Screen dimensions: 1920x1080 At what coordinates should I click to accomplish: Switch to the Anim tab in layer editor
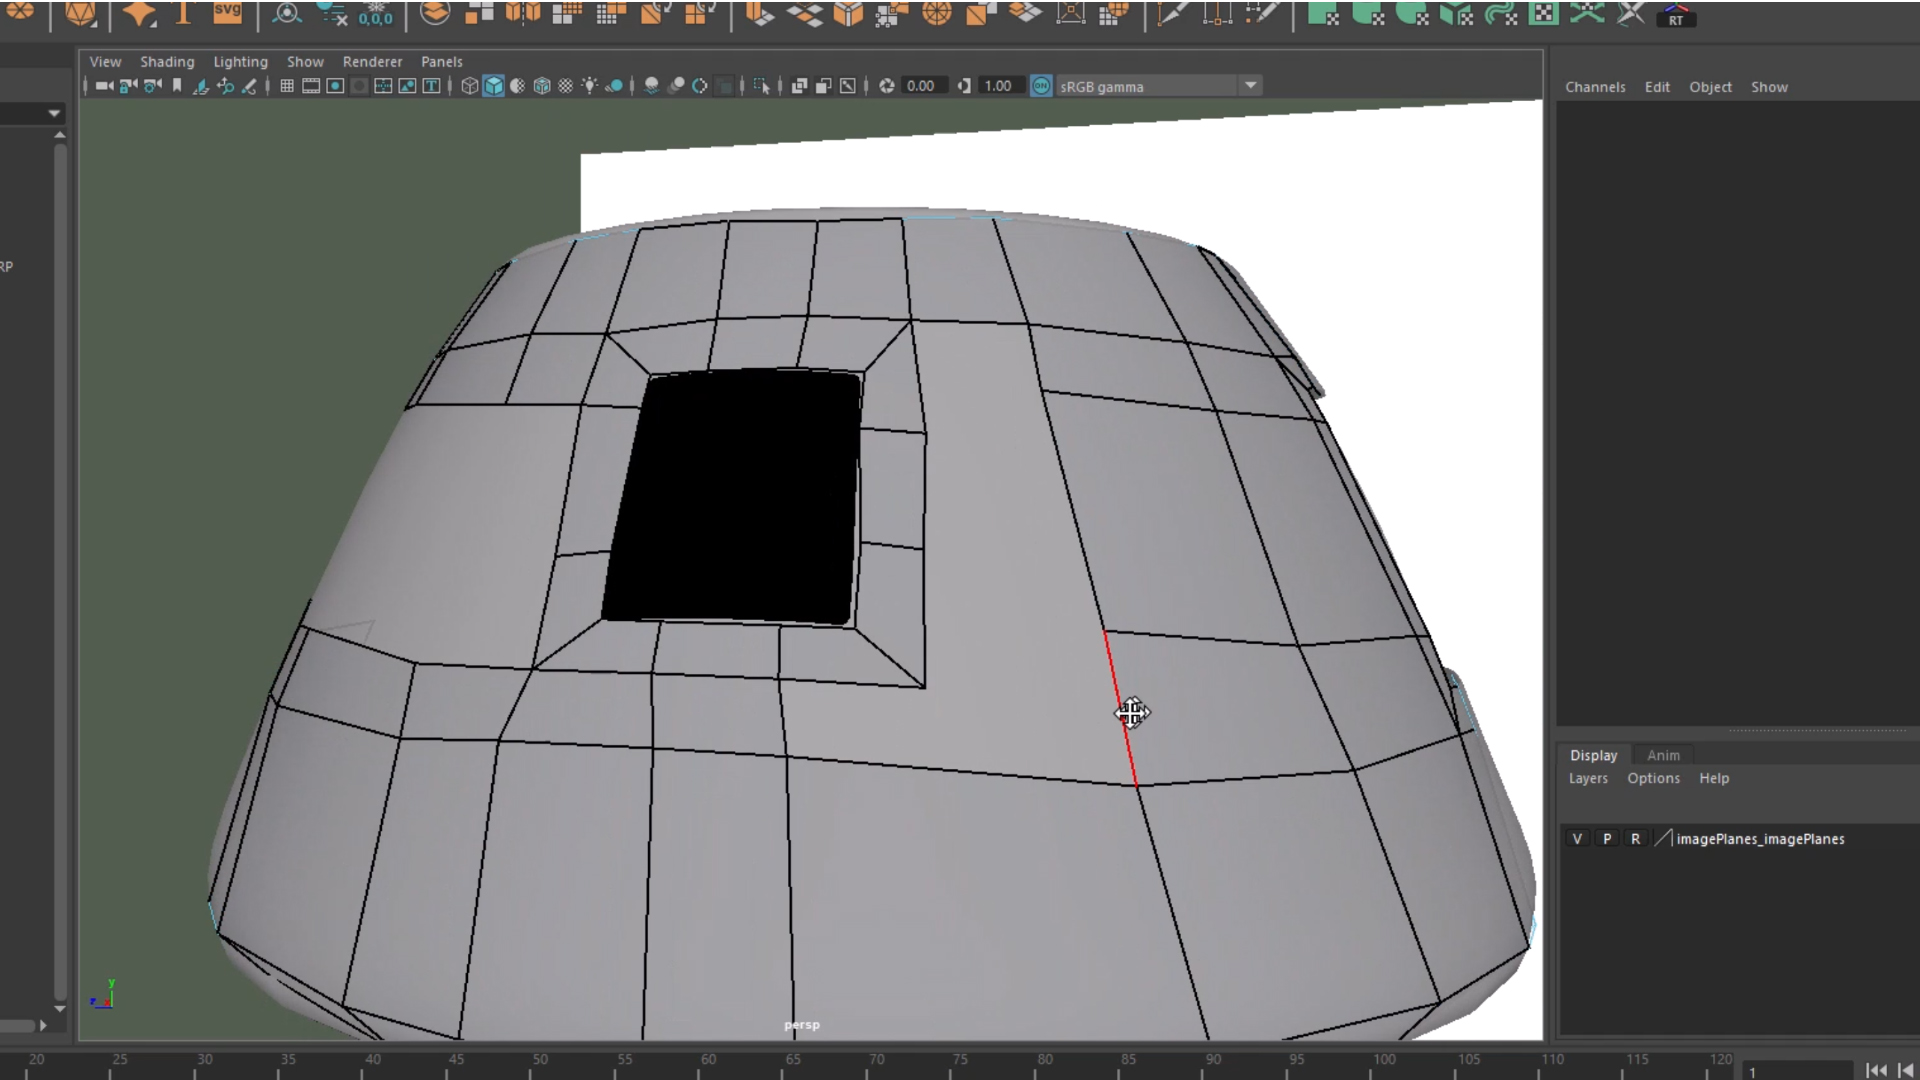1663,755
